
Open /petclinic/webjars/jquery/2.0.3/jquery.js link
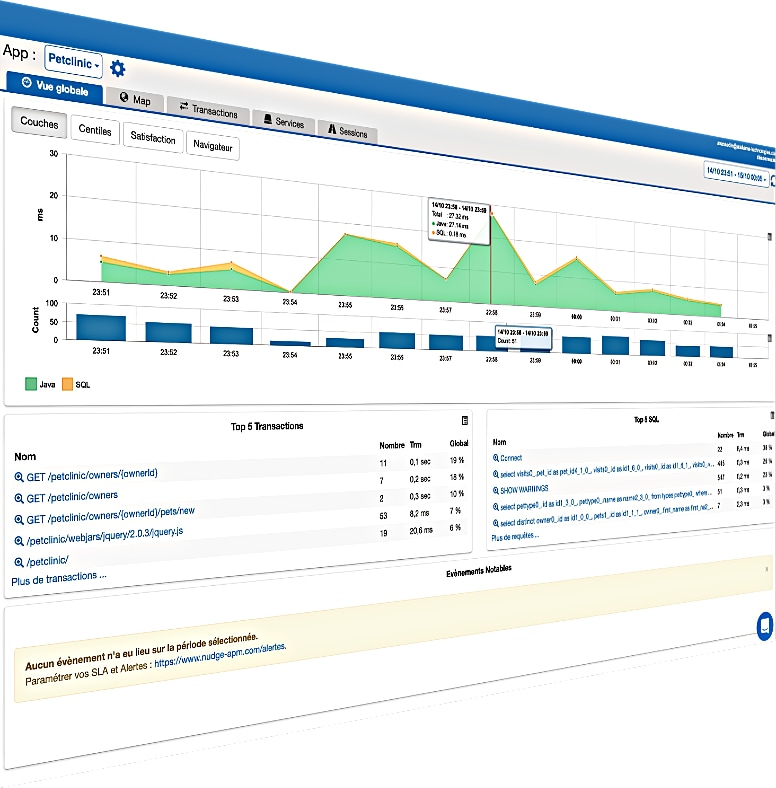click(105, 536)
